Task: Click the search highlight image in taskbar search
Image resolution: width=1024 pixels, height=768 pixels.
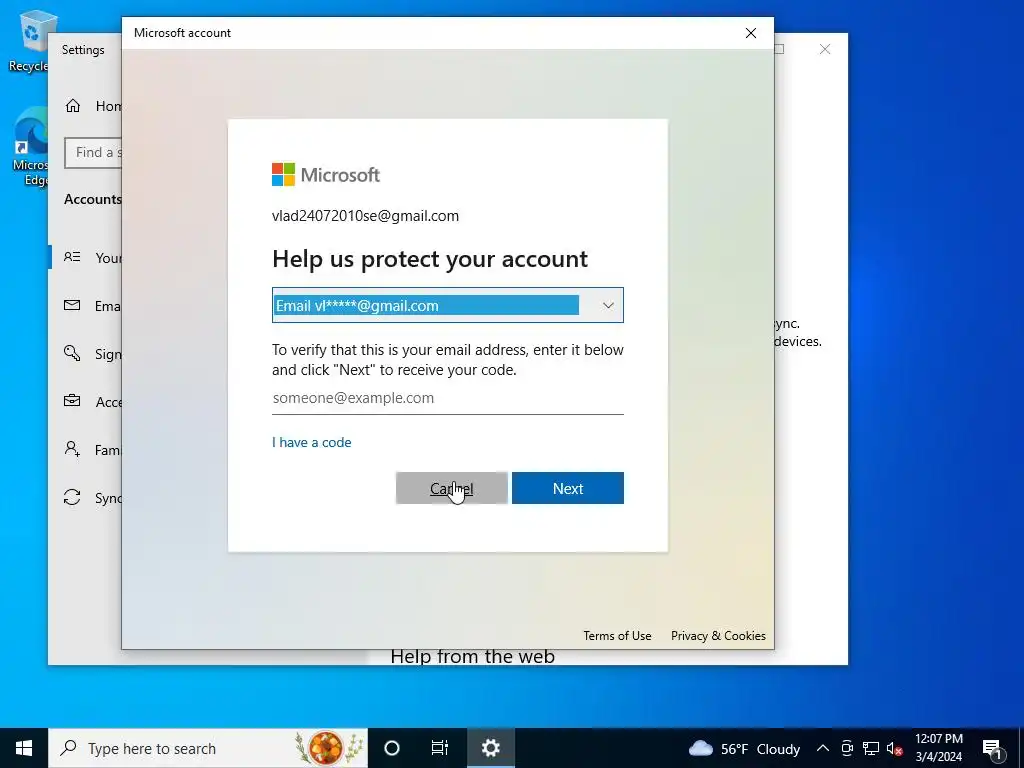Action: pyautogui.click(x=328, y=748)
